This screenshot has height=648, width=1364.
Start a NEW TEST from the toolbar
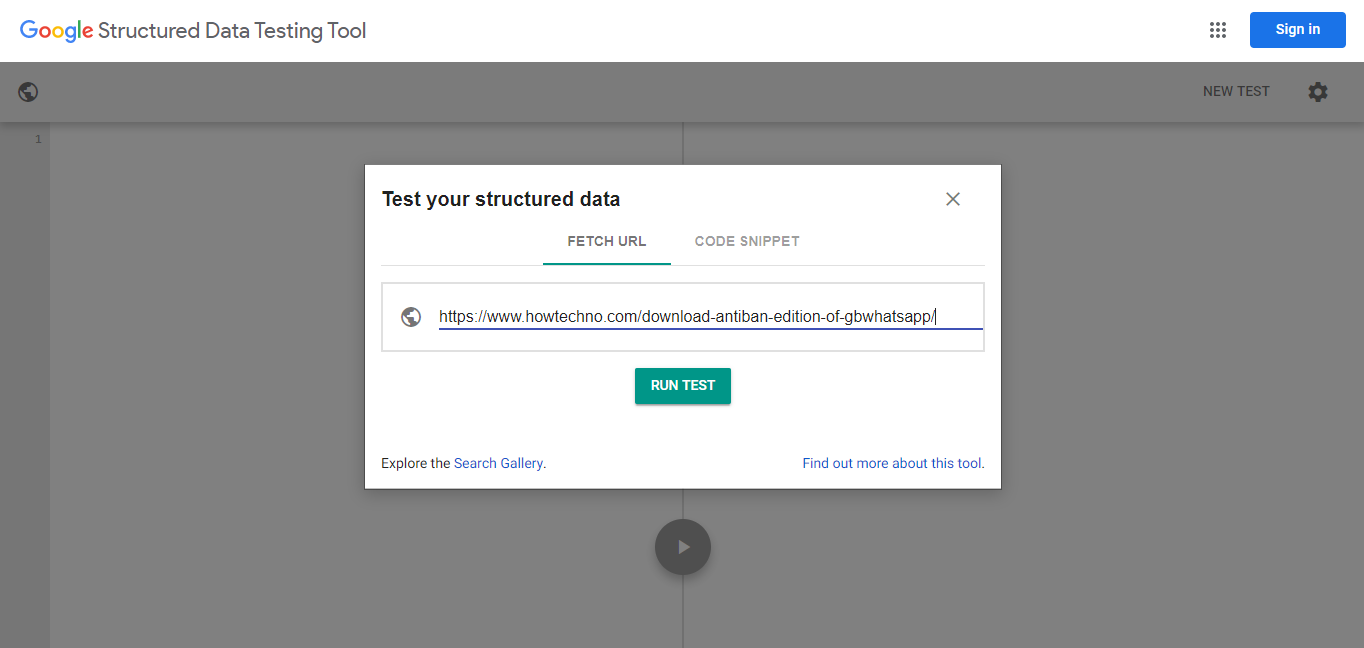coord(1236,92)
